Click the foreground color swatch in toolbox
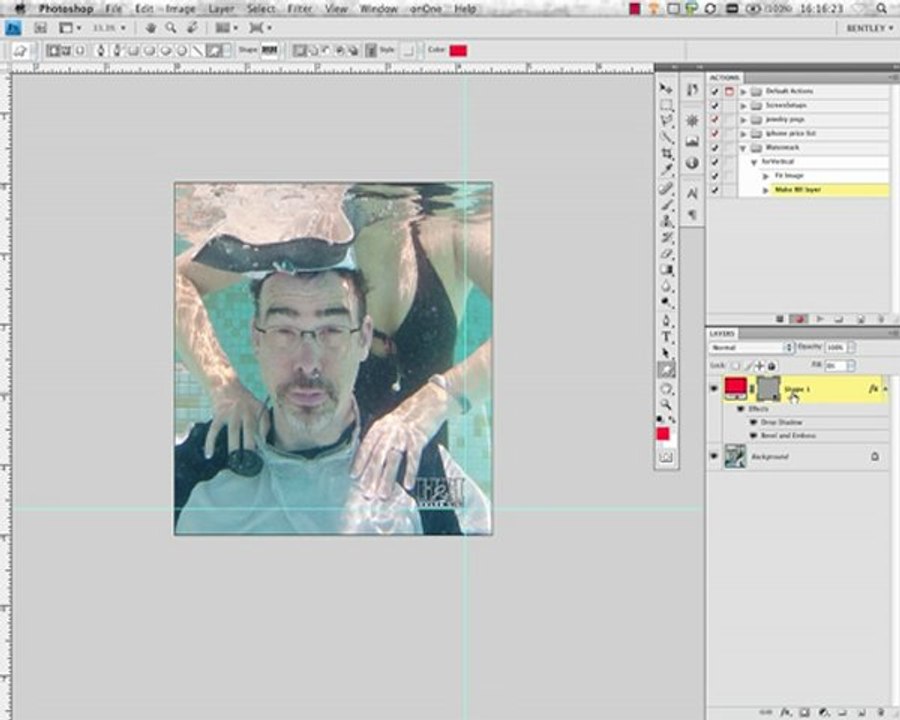Viewport: 900px width, 720px height. [x=663, y=435]
